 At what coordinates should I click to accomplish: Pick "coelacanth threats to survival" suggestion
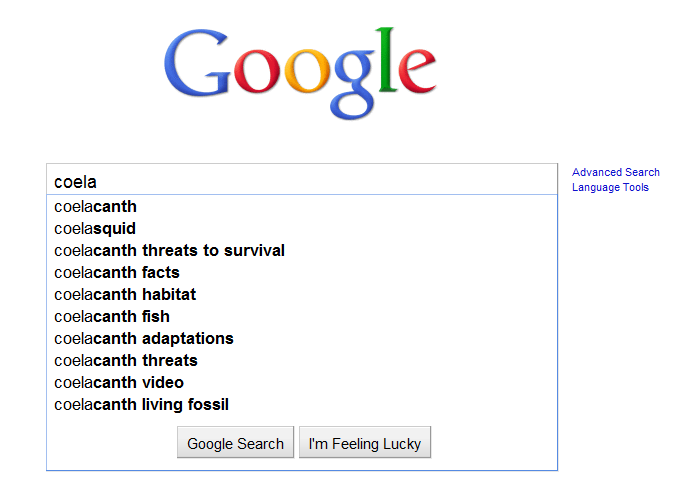pos(169,251)
